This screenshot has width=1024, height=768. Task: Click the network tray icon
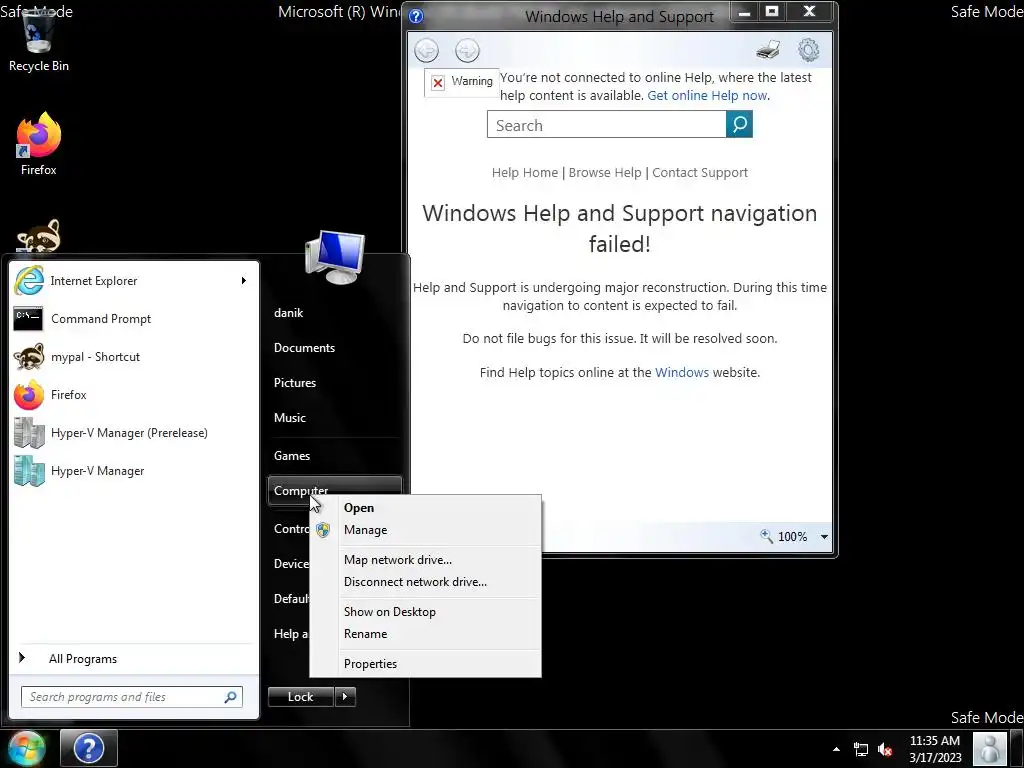click(861, 749)
